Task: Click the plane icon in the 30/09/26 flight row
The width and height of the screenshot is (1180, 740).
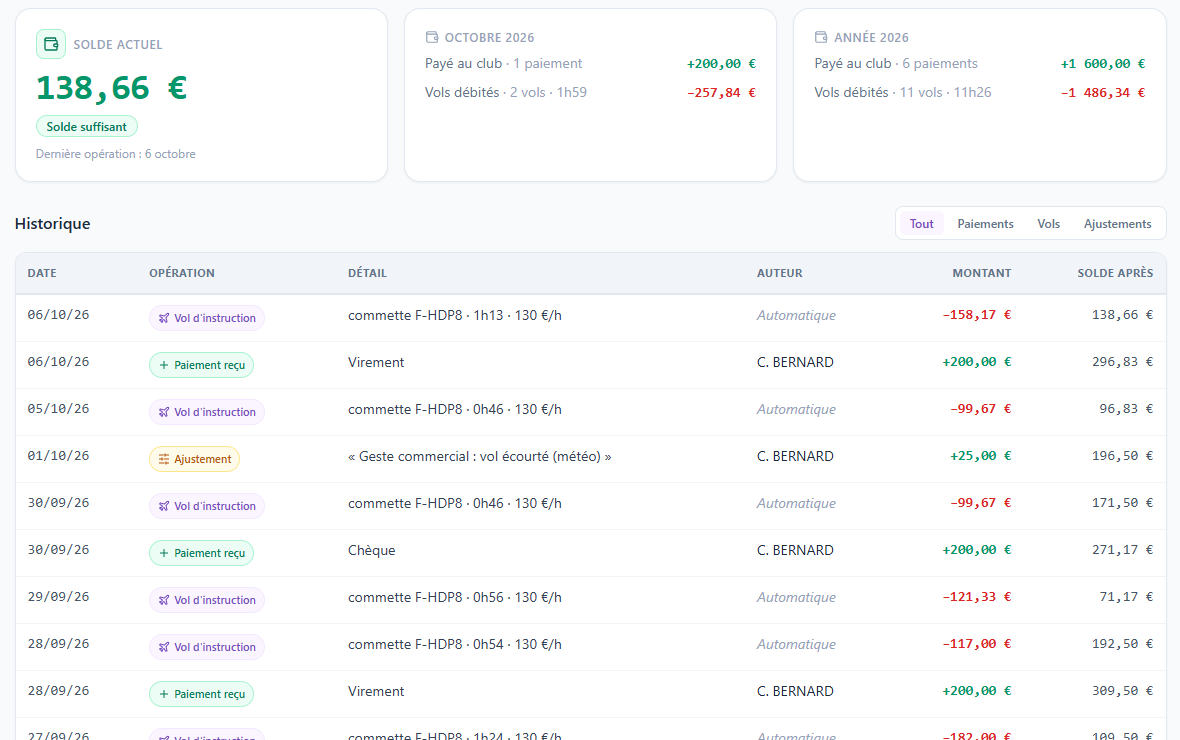Action: point(164,507)
